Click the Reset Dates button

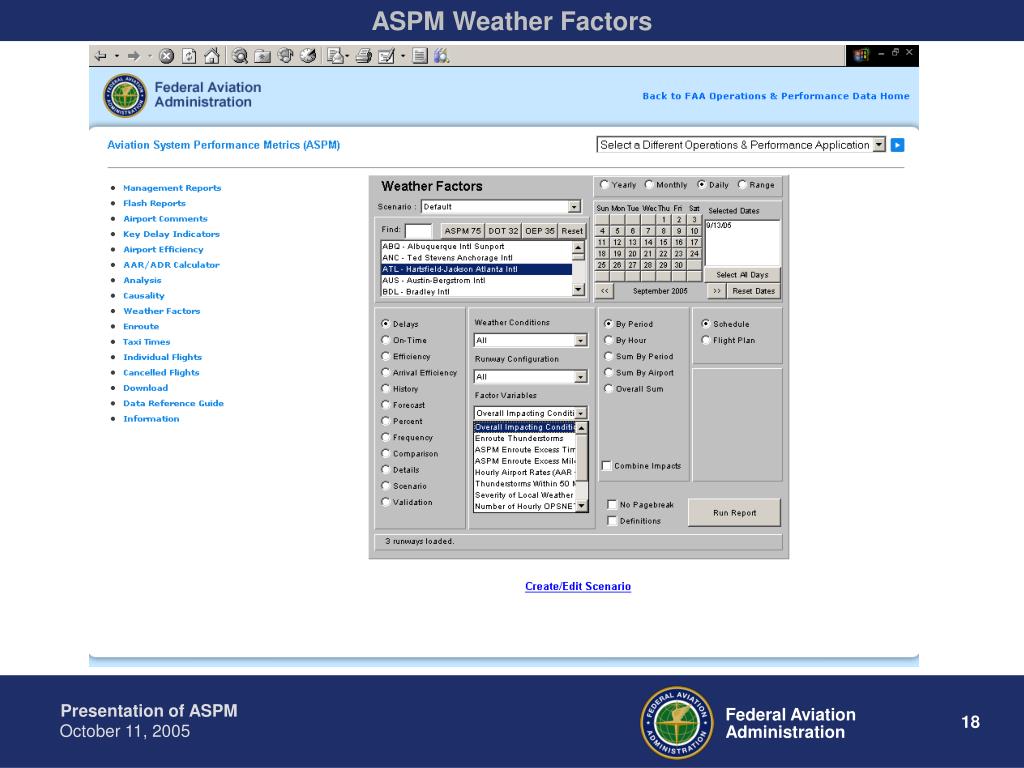click(x=753, y=291)
